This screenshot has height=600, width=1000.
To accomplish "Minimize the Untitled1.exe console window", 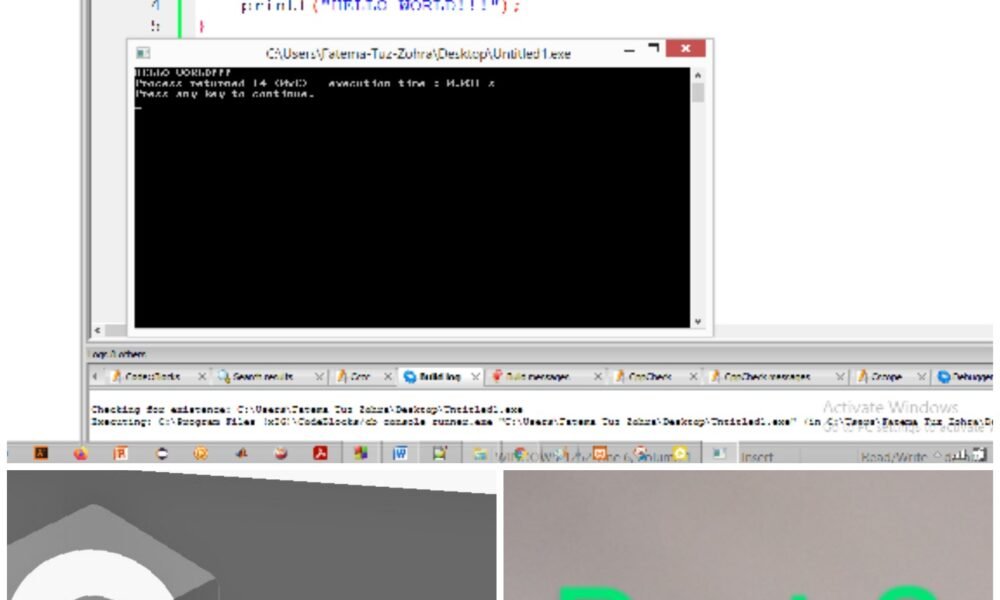I will pyautogui.click(x=629, y=50).
